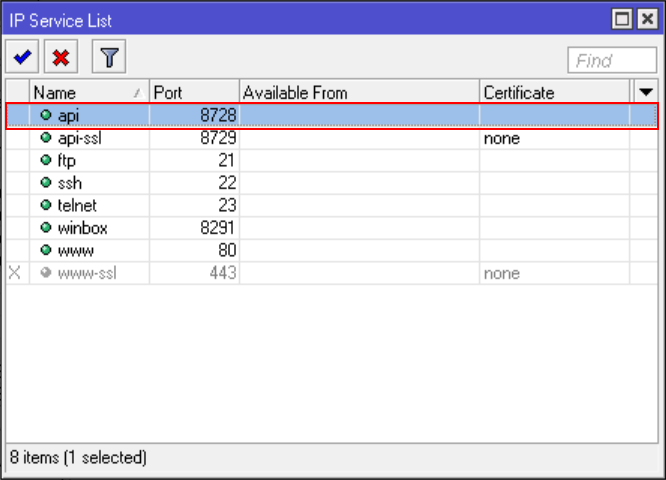Click the green status icon for www
The height and width of the screenshot is (480, 666).
pyautogui.click(x=46, y=250)
